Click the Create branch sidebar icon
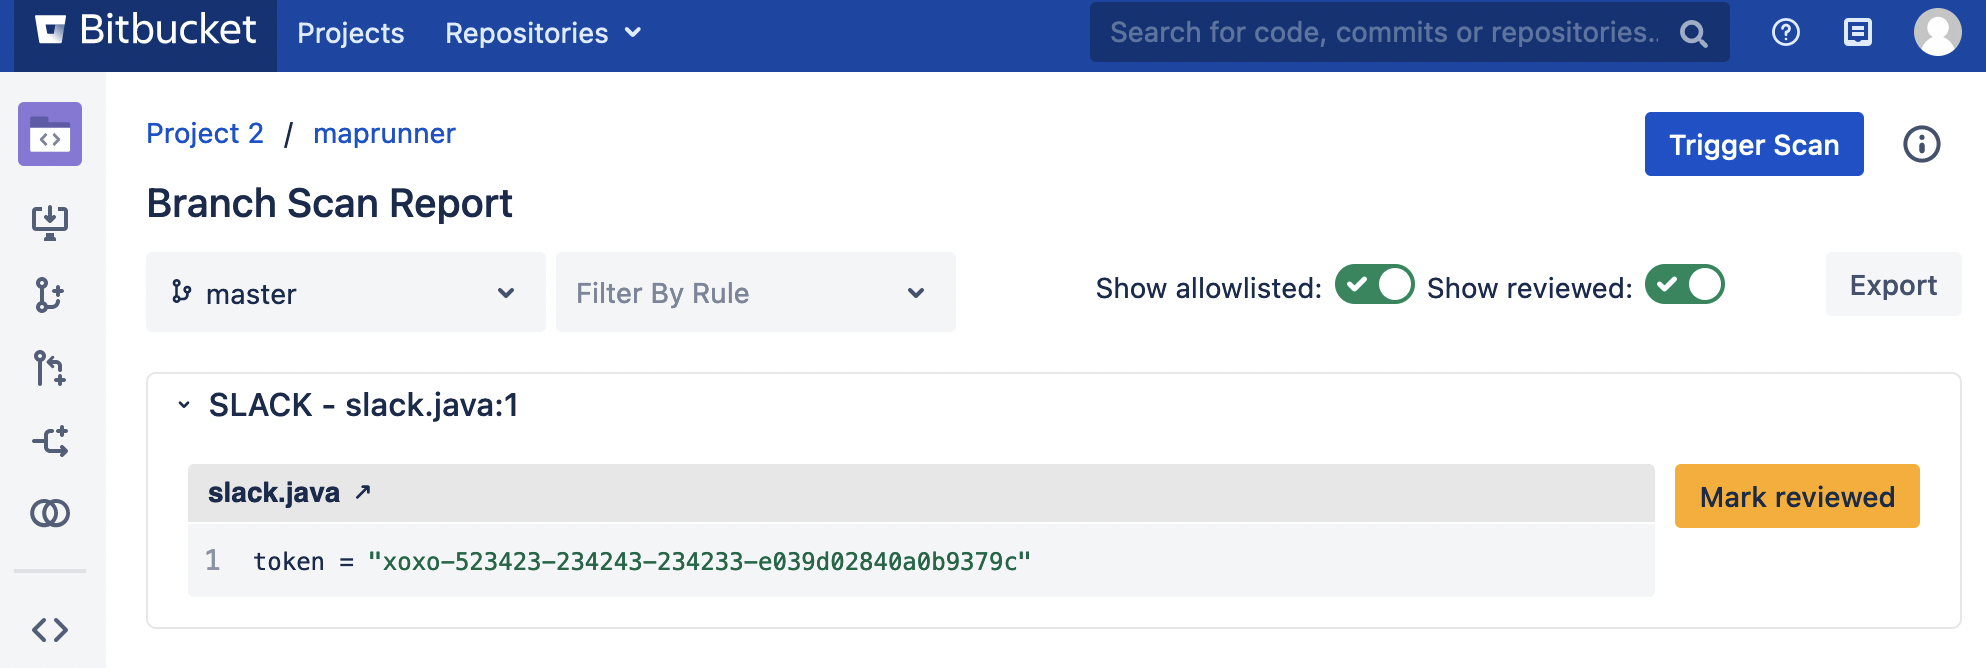This screenshot has width=1986, height=668. [50, 295]
